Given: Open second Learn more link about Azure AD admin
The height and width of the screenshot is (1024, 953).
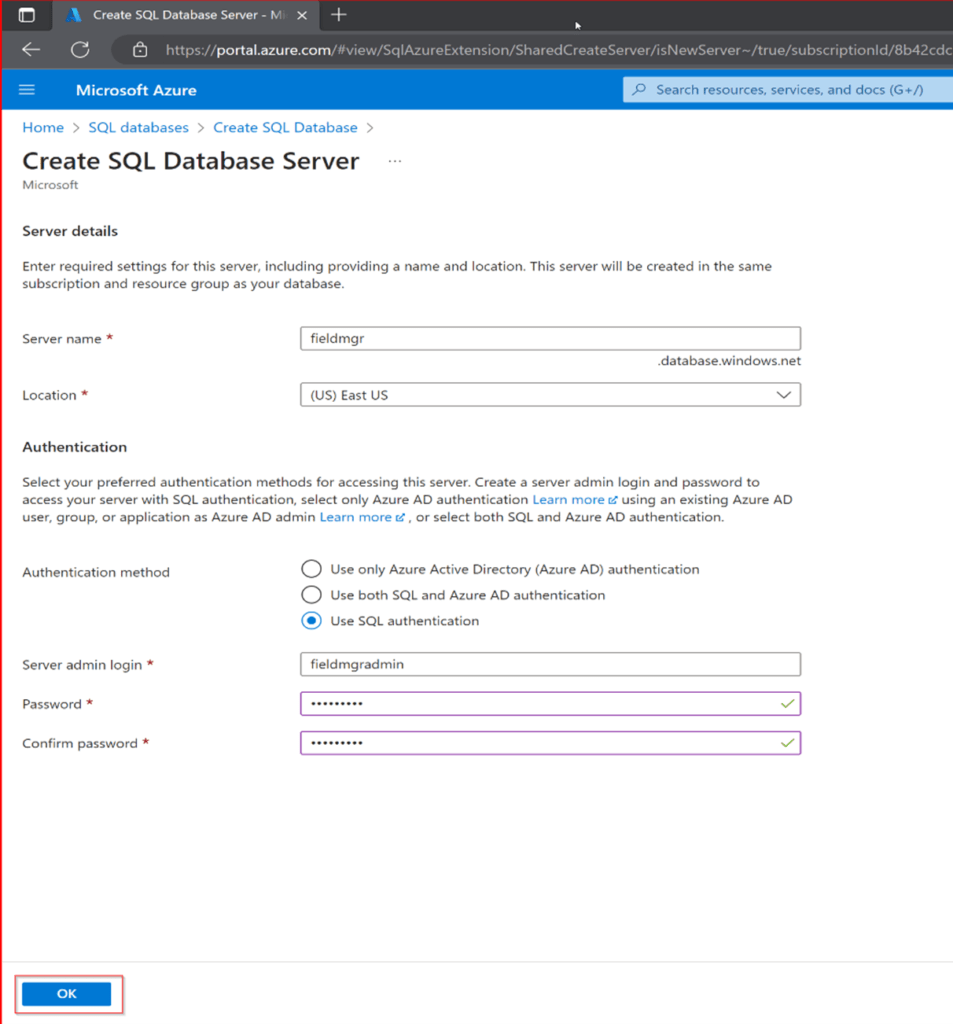Looking at the screenshot, I should (x=361, y=517).
